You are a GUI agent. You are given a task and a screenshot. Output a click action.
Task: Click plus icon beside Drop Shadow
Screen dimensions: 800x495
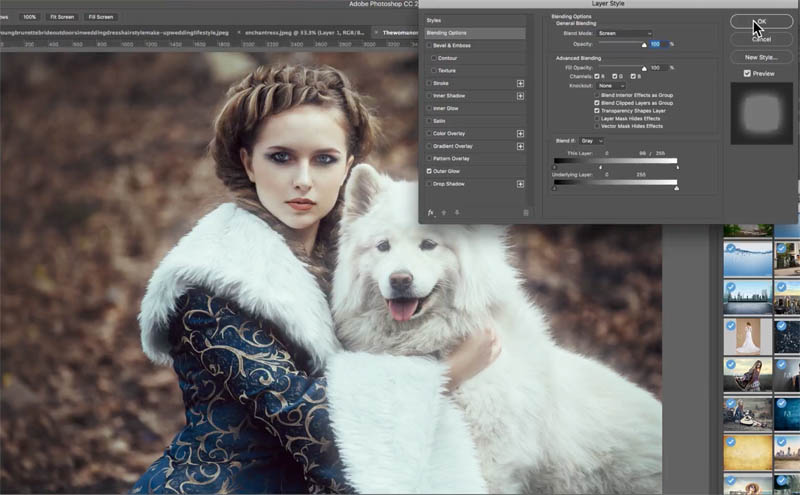click(x=520, y=184)
